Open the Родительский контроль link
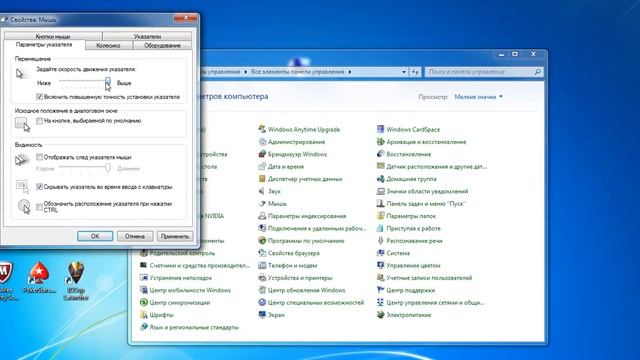This screenshot has height=360, width=640. click(182, 253)
